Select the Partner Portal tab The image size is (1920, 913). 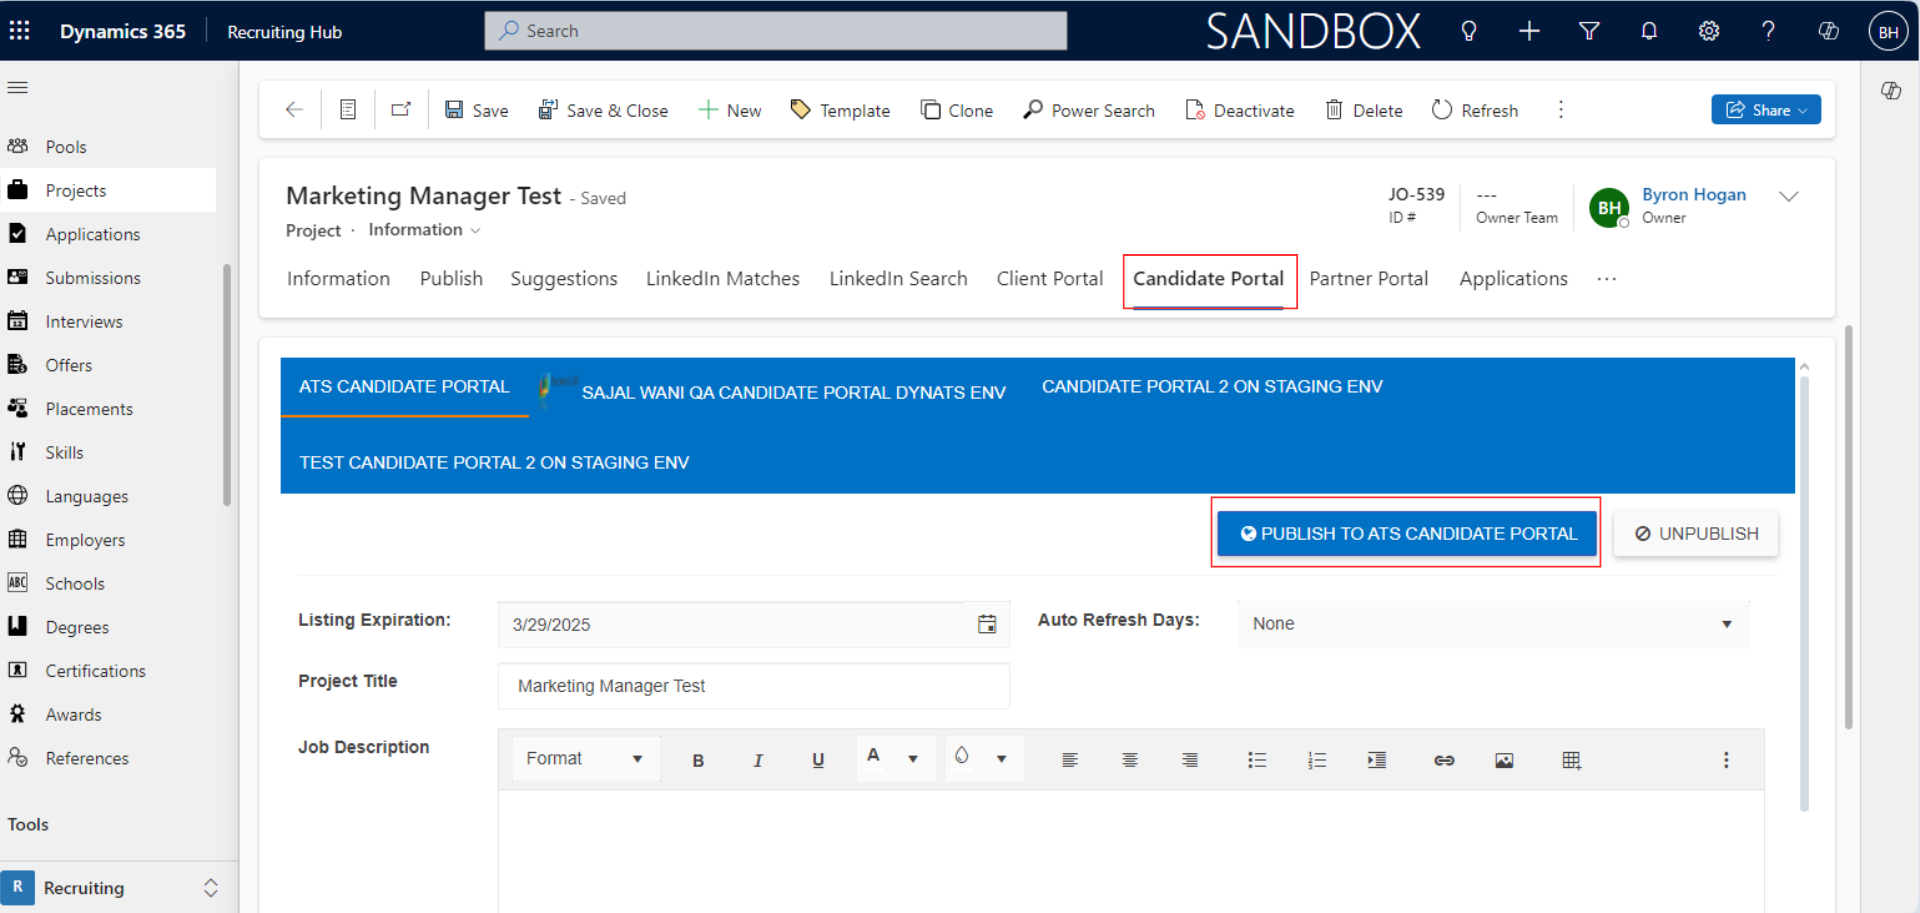coord(1369,279)
